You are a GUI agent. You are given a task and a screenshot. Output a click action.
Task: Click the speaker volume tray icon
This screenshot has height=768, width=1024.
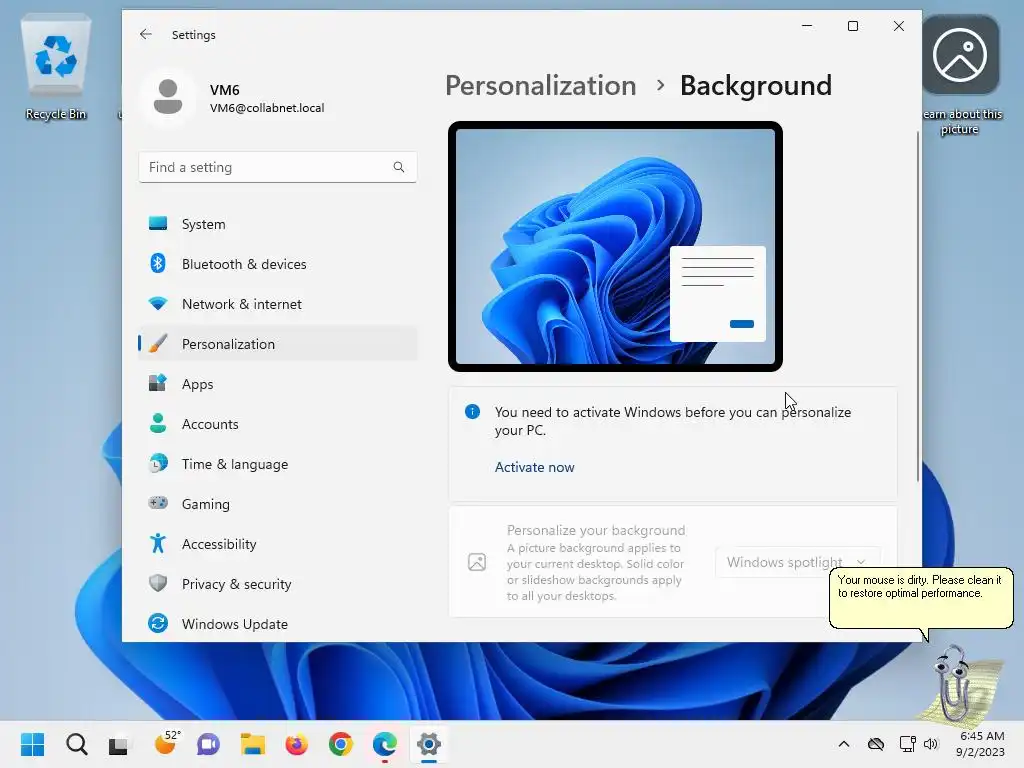pyautogui.click(x=931, y=744)
